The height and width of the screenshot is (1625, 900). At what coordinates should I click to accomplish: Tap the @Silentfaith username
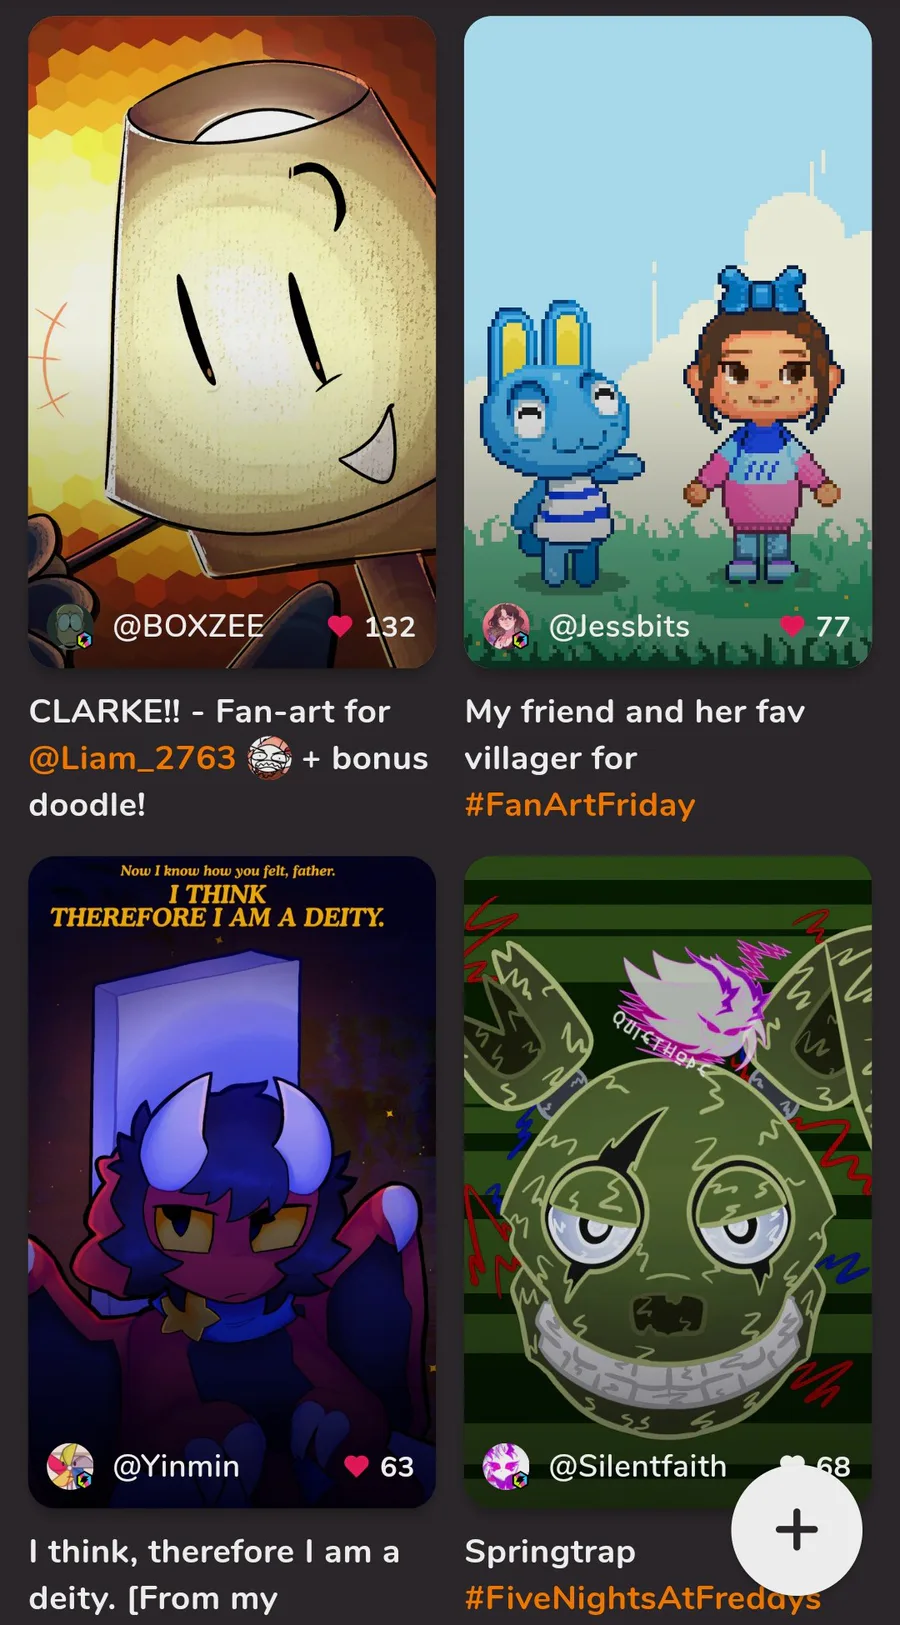(x=638, y=1466)
